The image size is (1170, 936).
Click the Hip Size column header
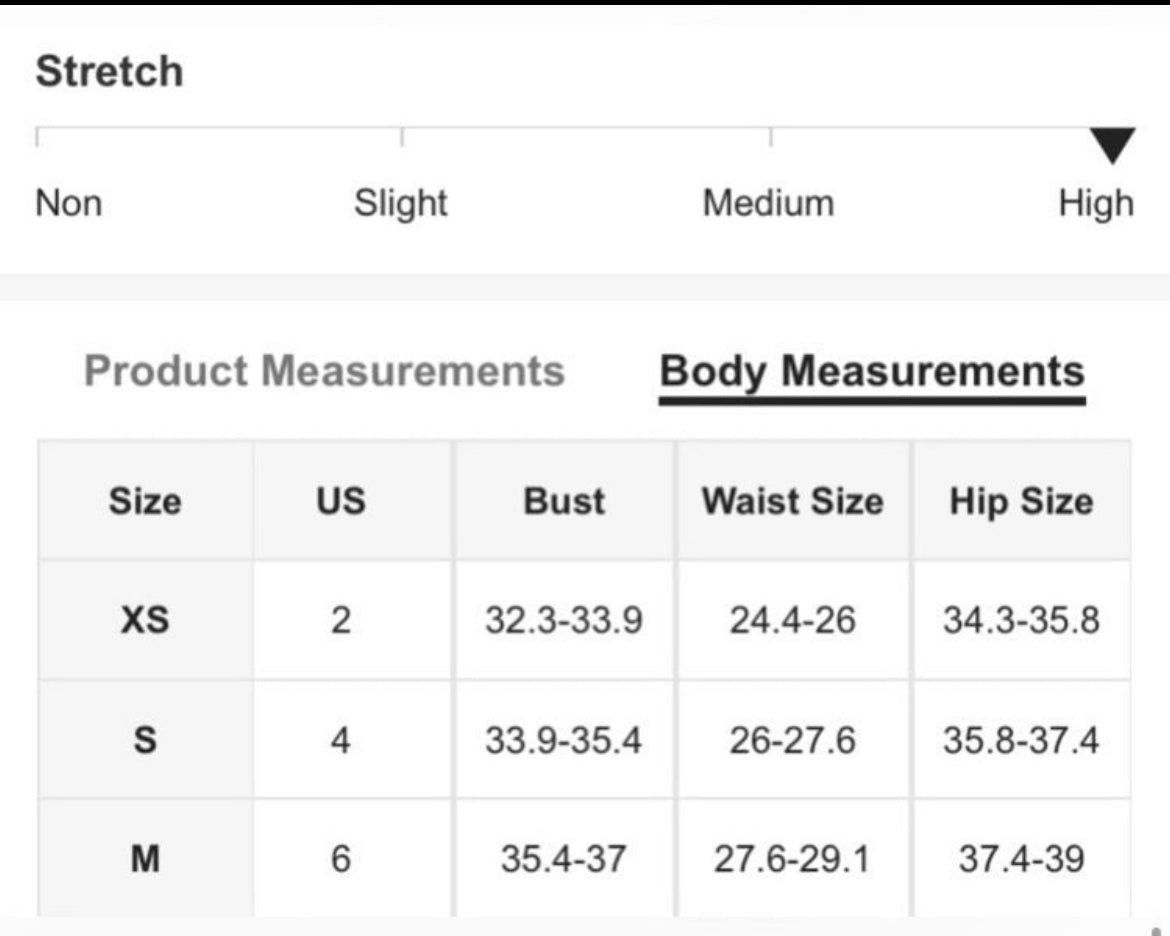(1022, 500)
